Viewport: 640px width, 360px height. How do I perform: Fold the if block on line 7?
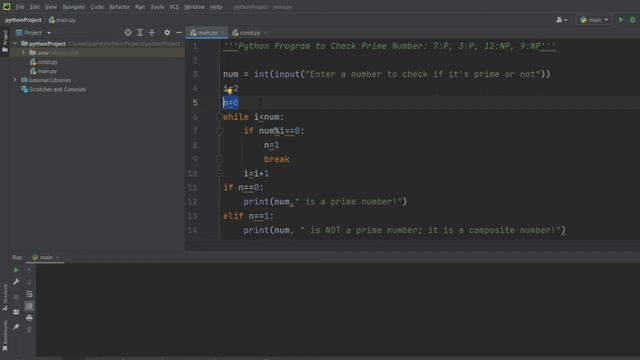click(219, 131)
